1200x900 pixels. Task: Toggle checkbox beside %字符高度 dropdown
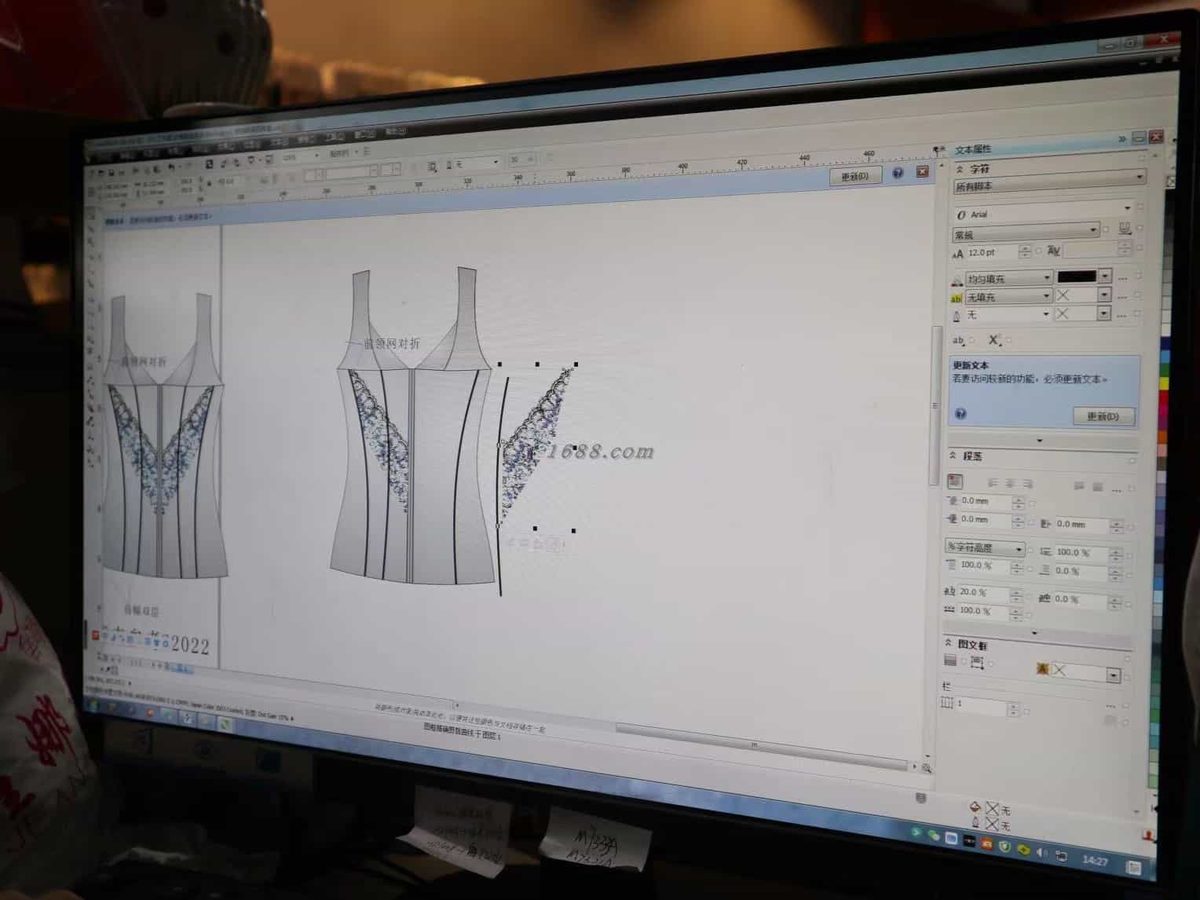tap(1030, 549)
